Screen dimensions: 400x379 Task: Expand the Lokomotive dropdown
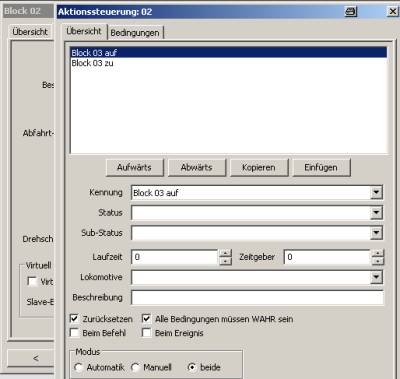coord(376,277)
